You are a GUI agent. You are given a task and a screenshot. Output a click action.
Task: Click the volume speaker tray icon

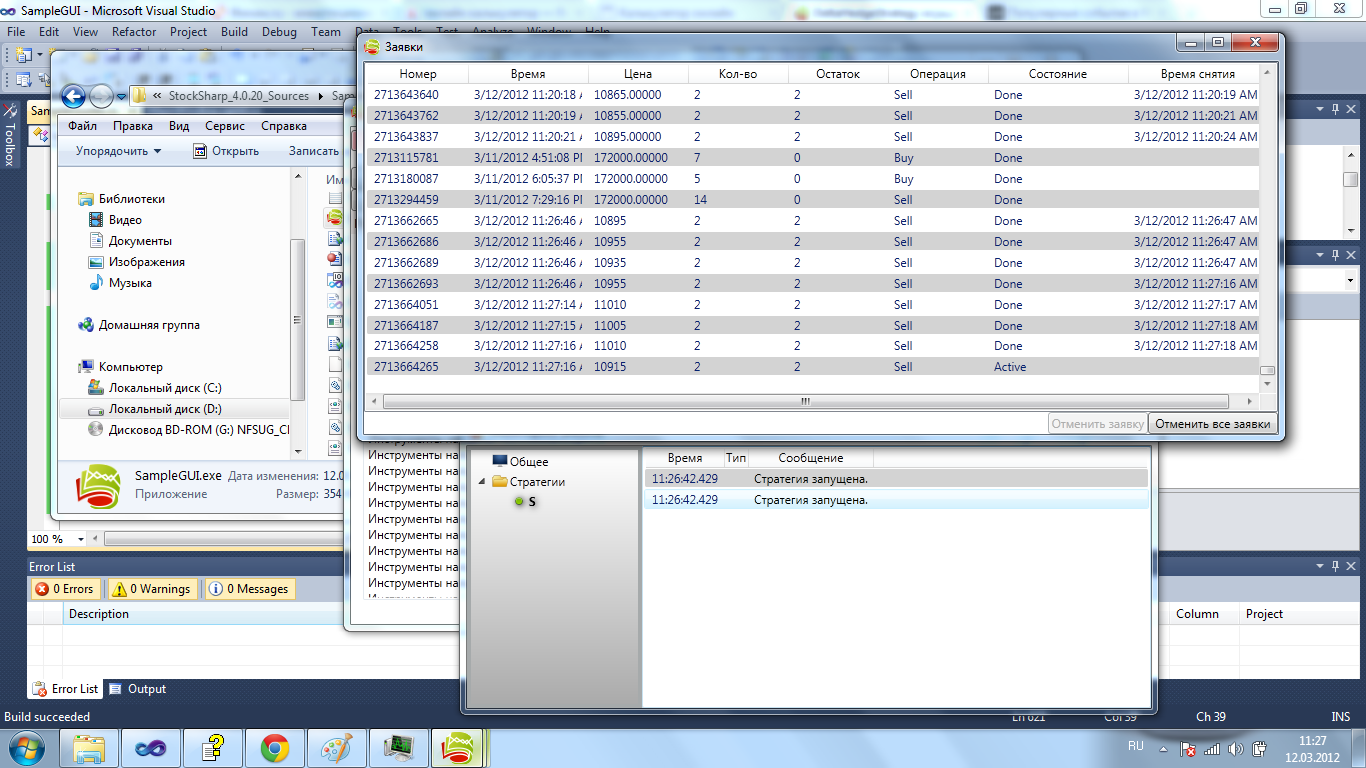(x=1235, y=748)
